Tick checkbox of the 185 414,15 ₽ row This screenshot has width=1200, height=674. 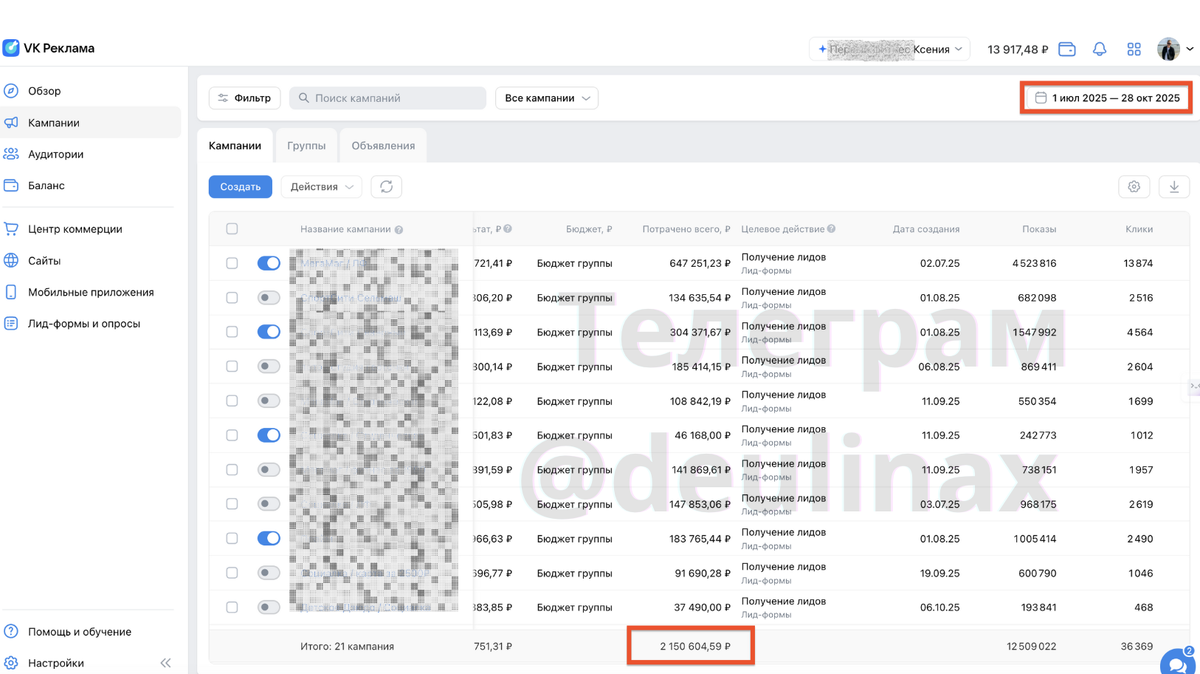click(x=232, y=366)
